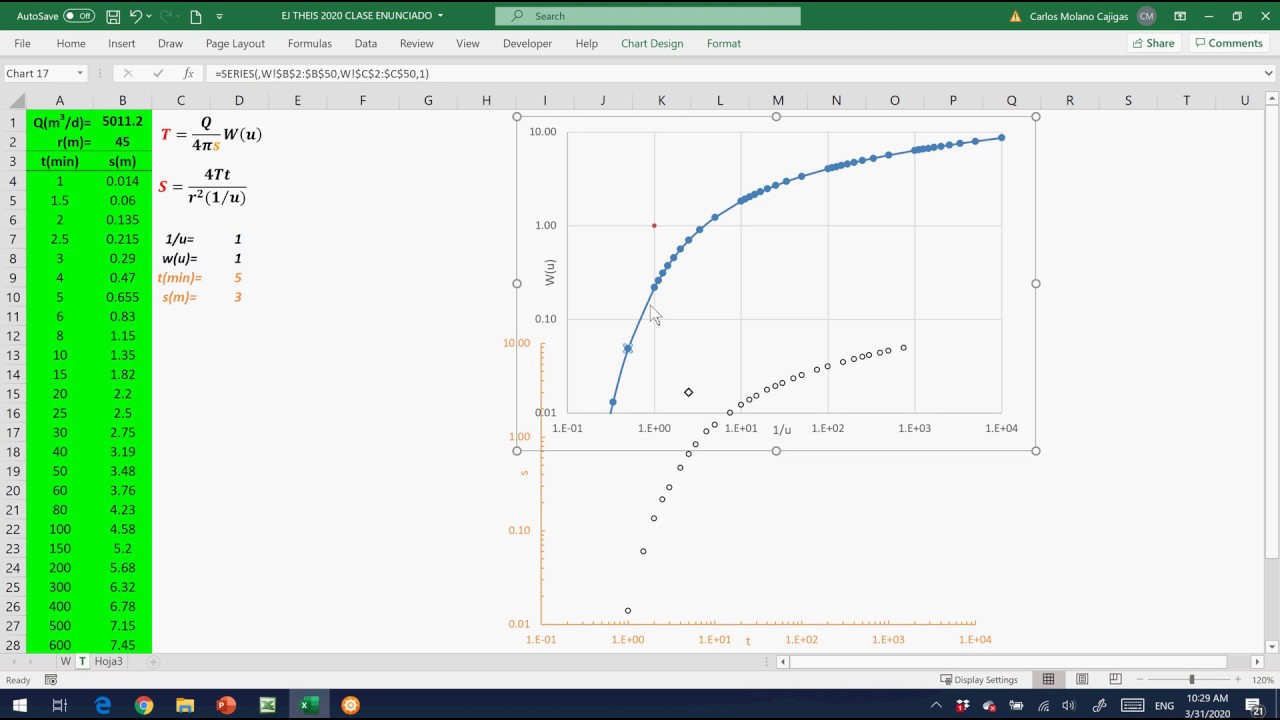Open PowerPoint from the taskbar
The height and width of the screenshot is (720, 1280).
[x=226, y=705]
